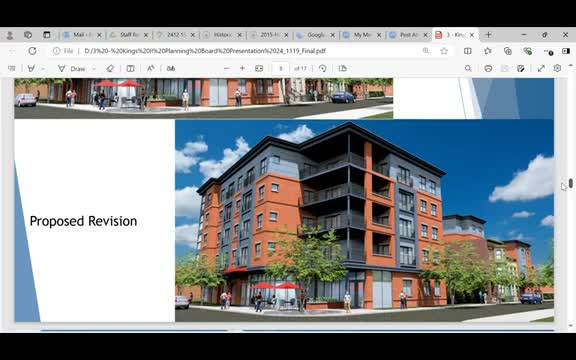Open the favorites list

click(488, 51)
